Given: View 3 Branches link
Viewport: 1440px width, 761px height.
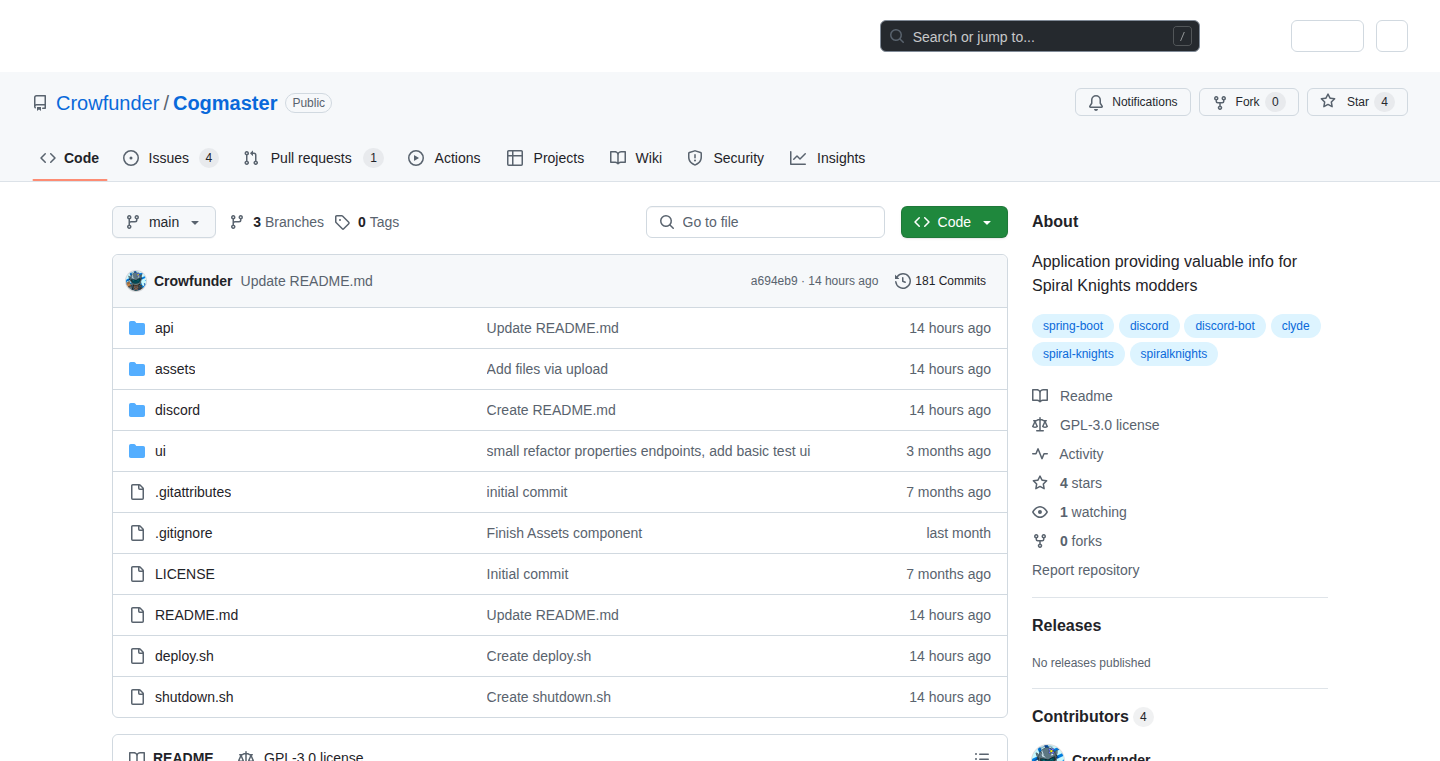Looking at the screenshot, I should 277,222.
